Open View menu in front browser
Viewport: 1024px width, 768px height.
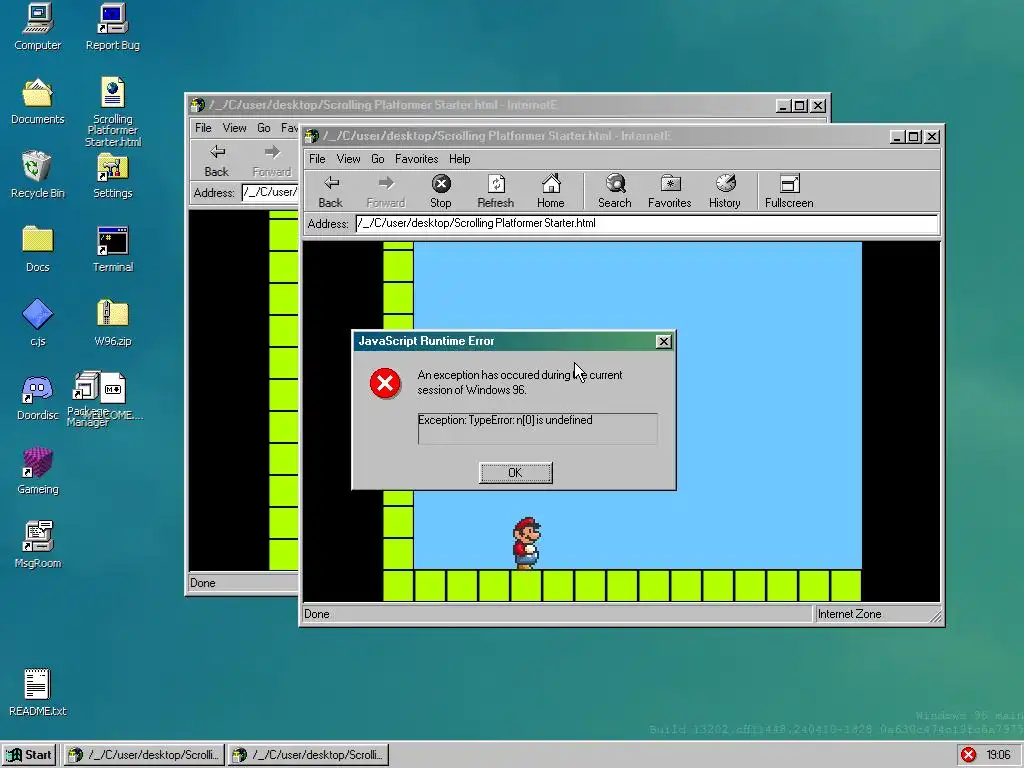(x=348, y=159)
